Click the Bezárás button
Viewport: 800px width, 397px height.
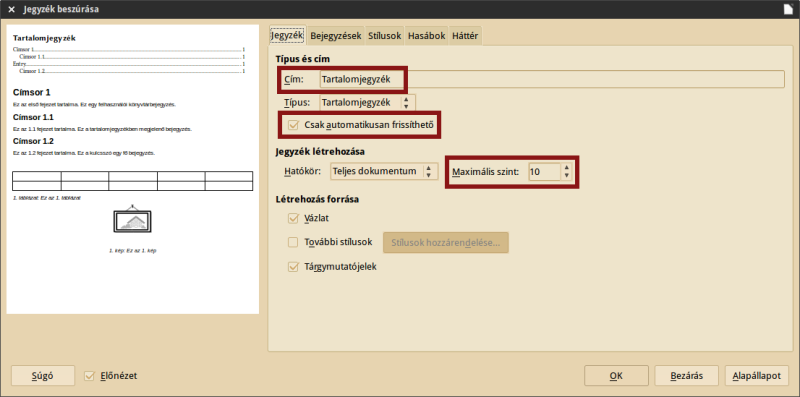click(687, 376)
